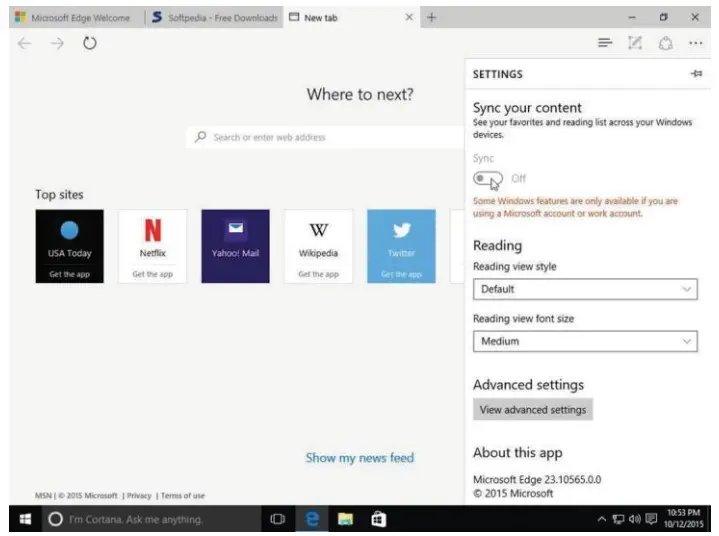
Task: Open the Netflix top site tile
Action: (153, 246)
